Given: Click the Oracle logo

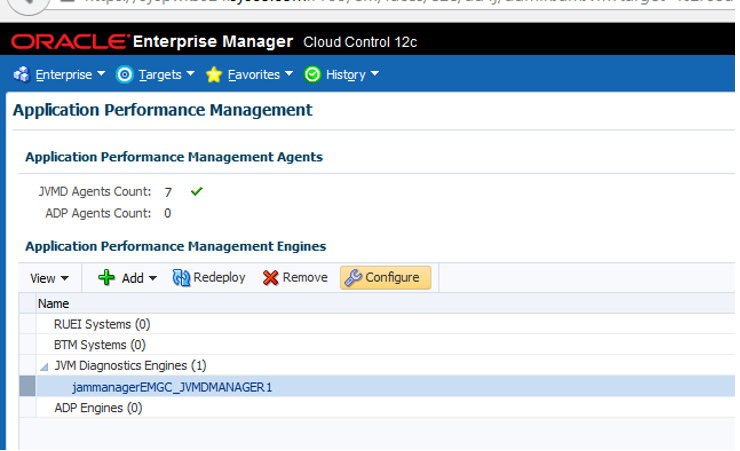Looking at the screenshot, I should 70,42.
